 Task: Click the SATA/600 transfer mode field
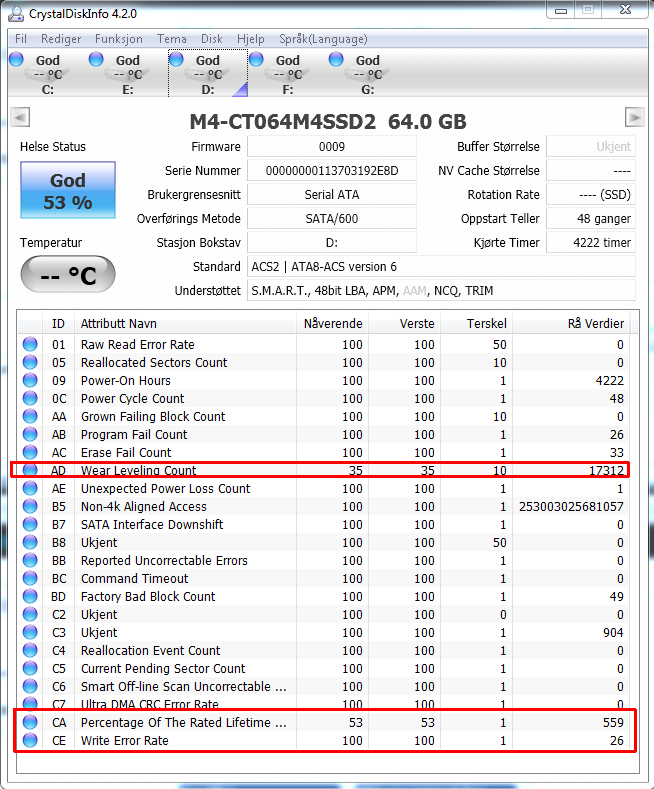332,218
